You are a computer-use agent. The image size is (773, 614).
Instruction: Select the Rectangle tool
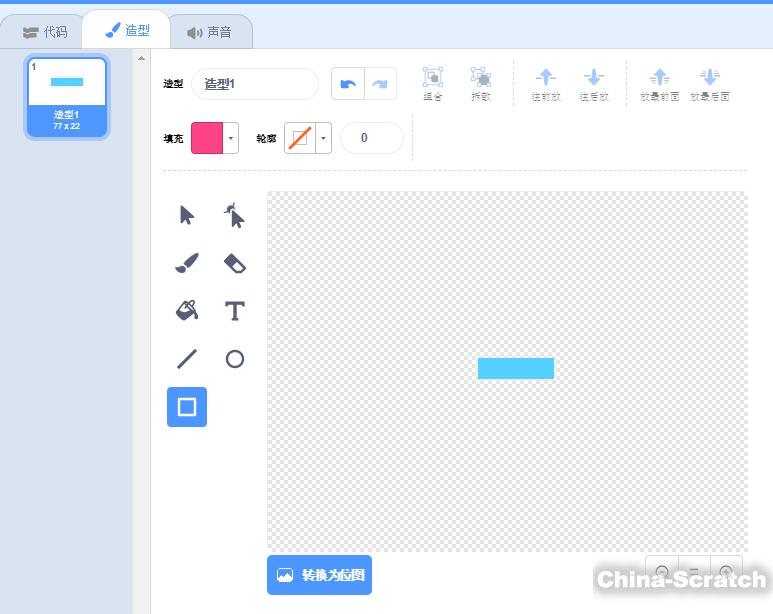187,407
